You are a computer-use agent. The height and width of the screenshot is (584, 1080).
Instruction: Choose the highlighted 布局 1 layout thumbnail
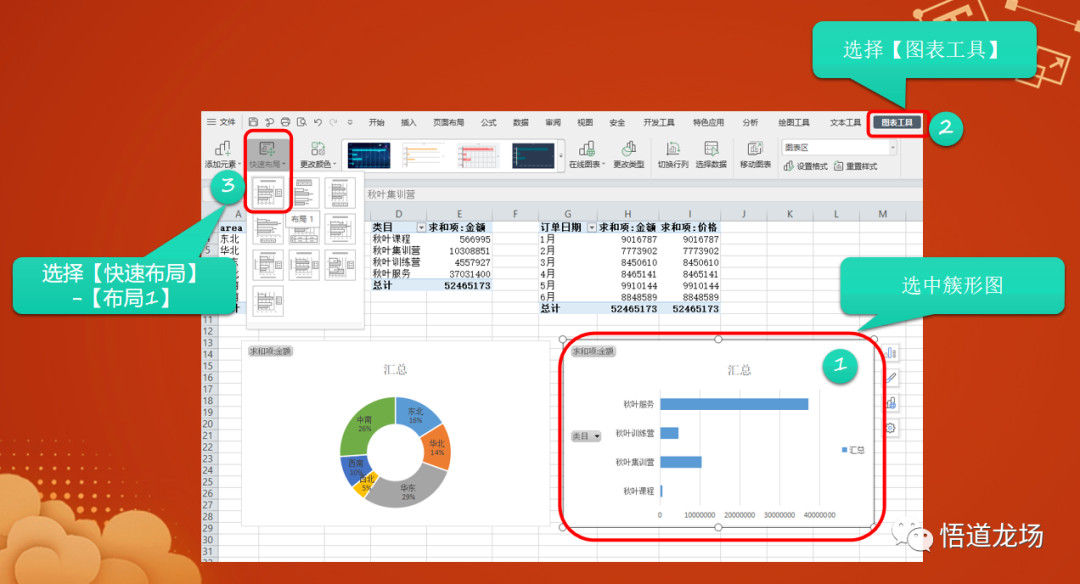click(268, 193)
